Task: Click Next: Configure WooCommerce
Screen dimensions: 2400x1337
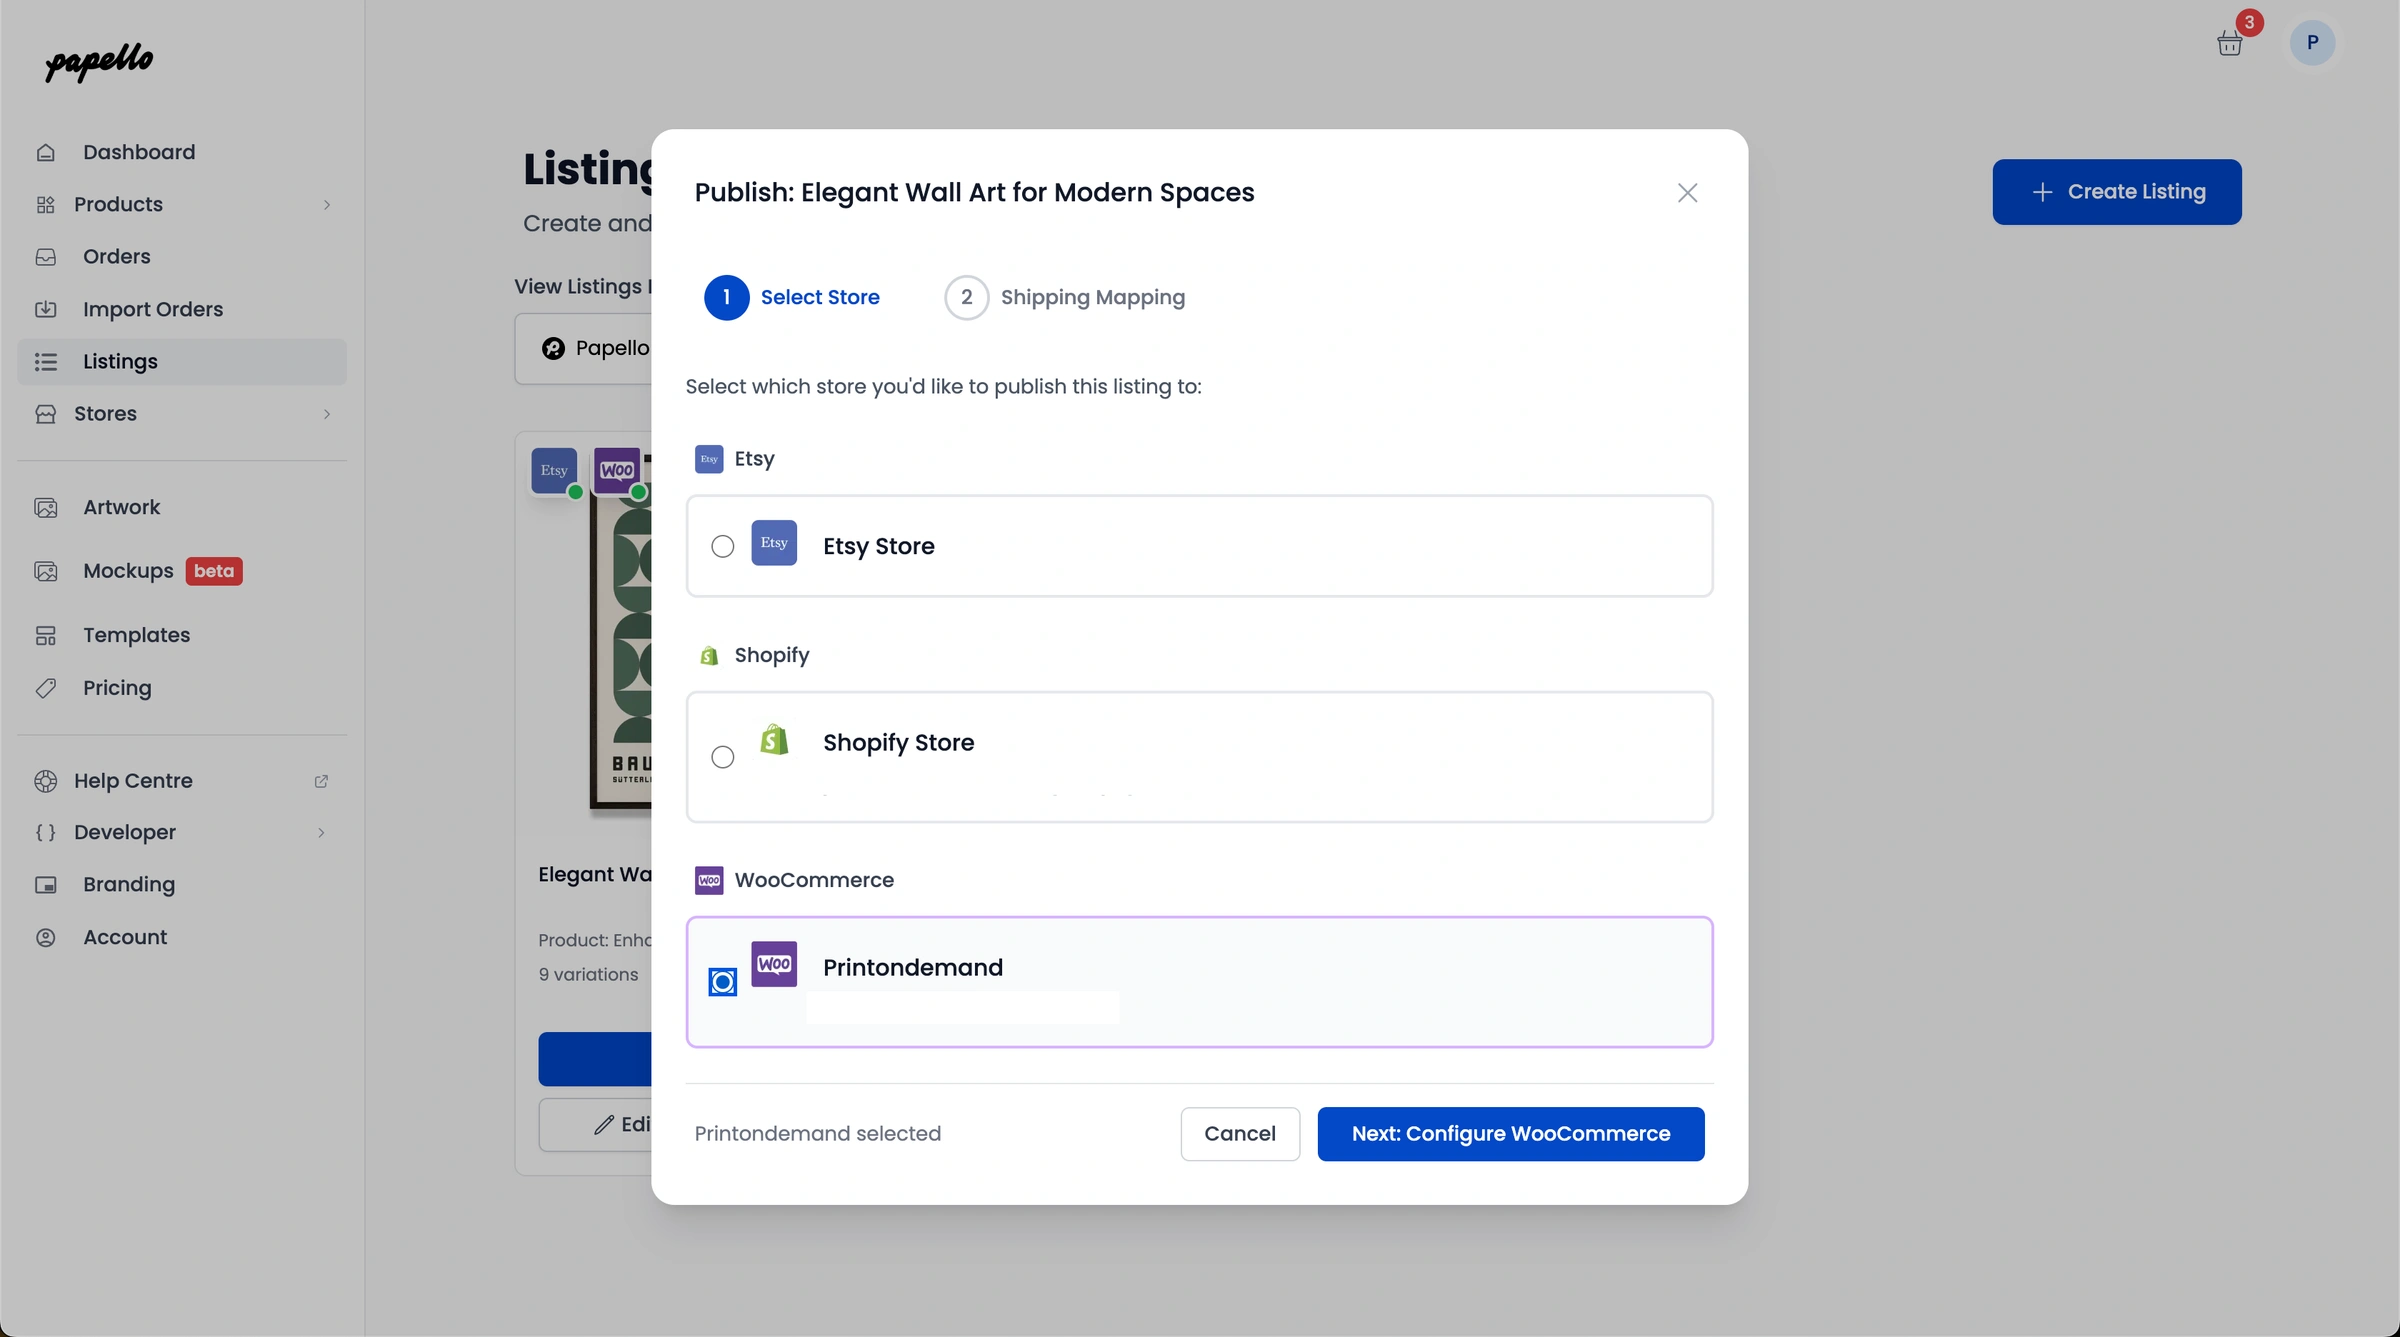Action: 1510,1134
